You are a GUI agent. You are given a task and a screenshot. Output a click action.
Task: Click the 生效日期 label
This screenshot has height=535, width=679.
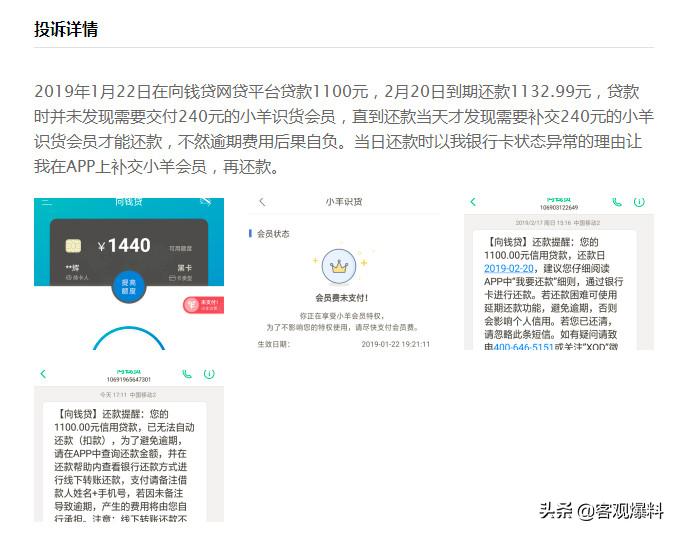tap(273, 344)
